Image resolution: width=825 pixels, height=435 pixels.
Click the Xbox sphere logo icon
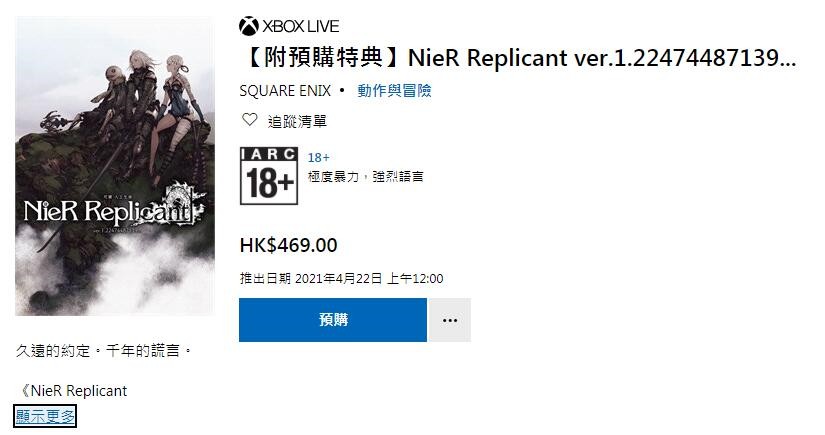(x=248, y=26)
